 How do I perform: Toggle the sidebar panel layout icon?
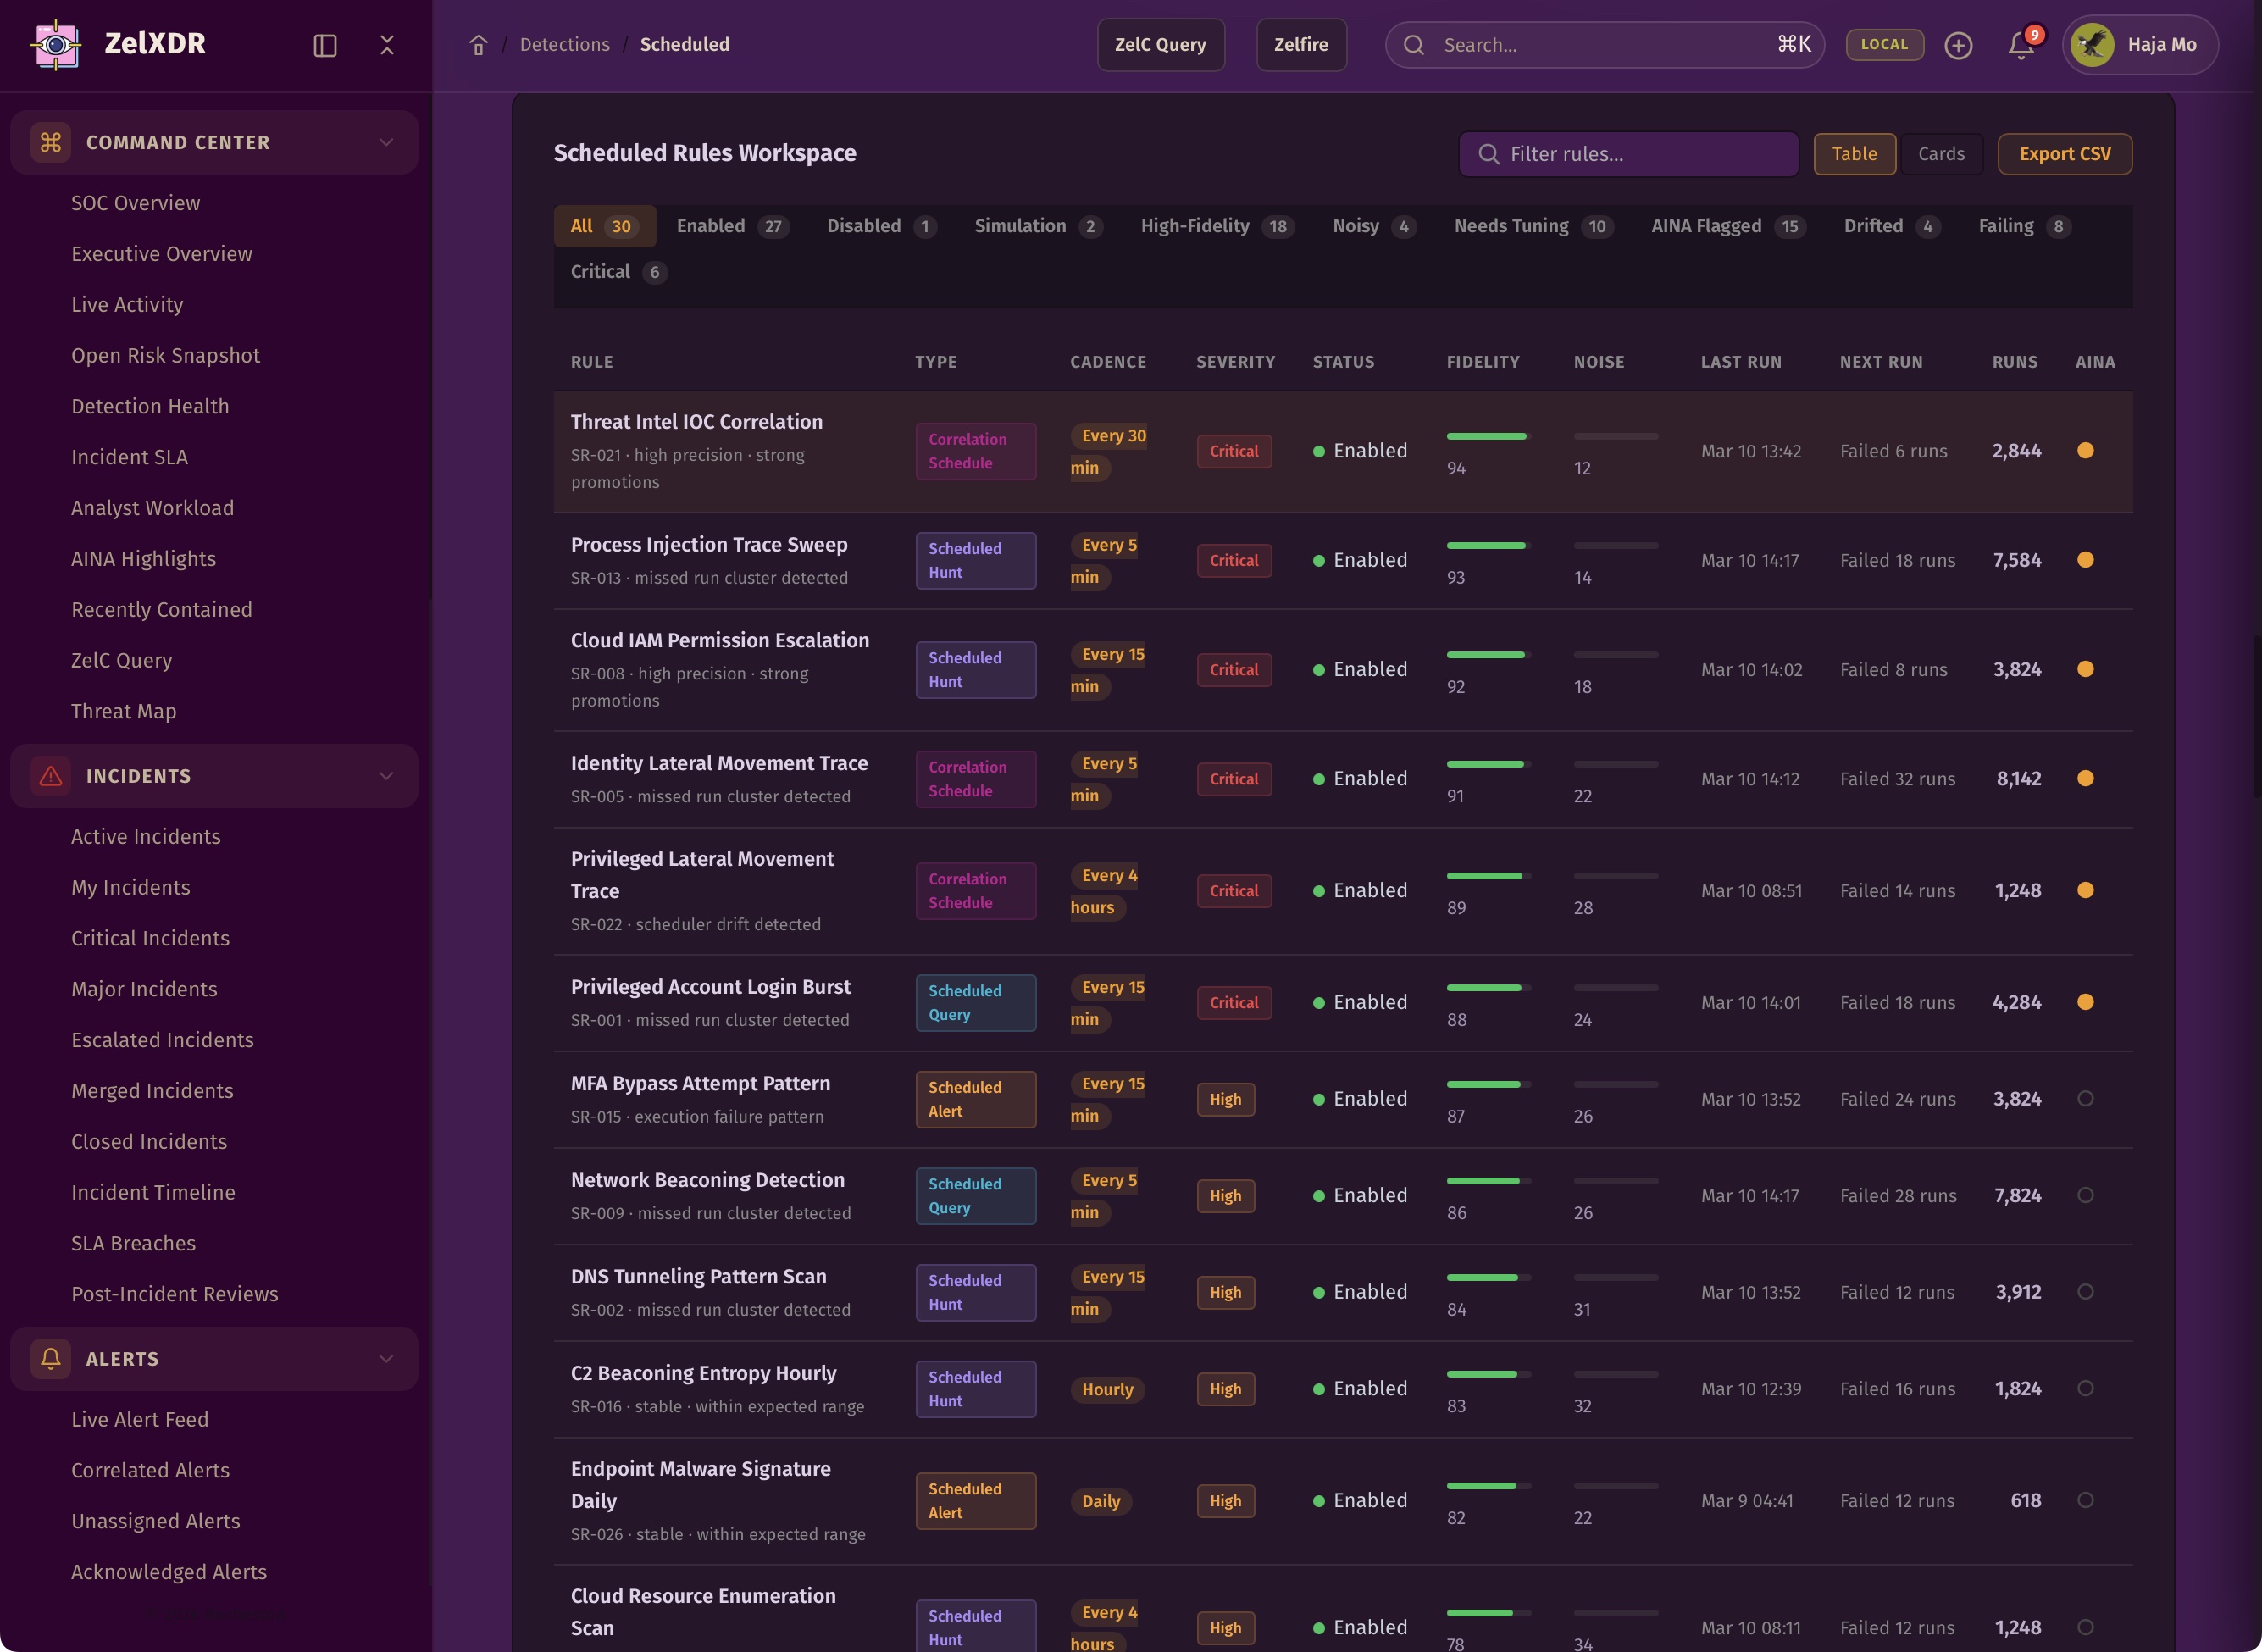(325, 45)
